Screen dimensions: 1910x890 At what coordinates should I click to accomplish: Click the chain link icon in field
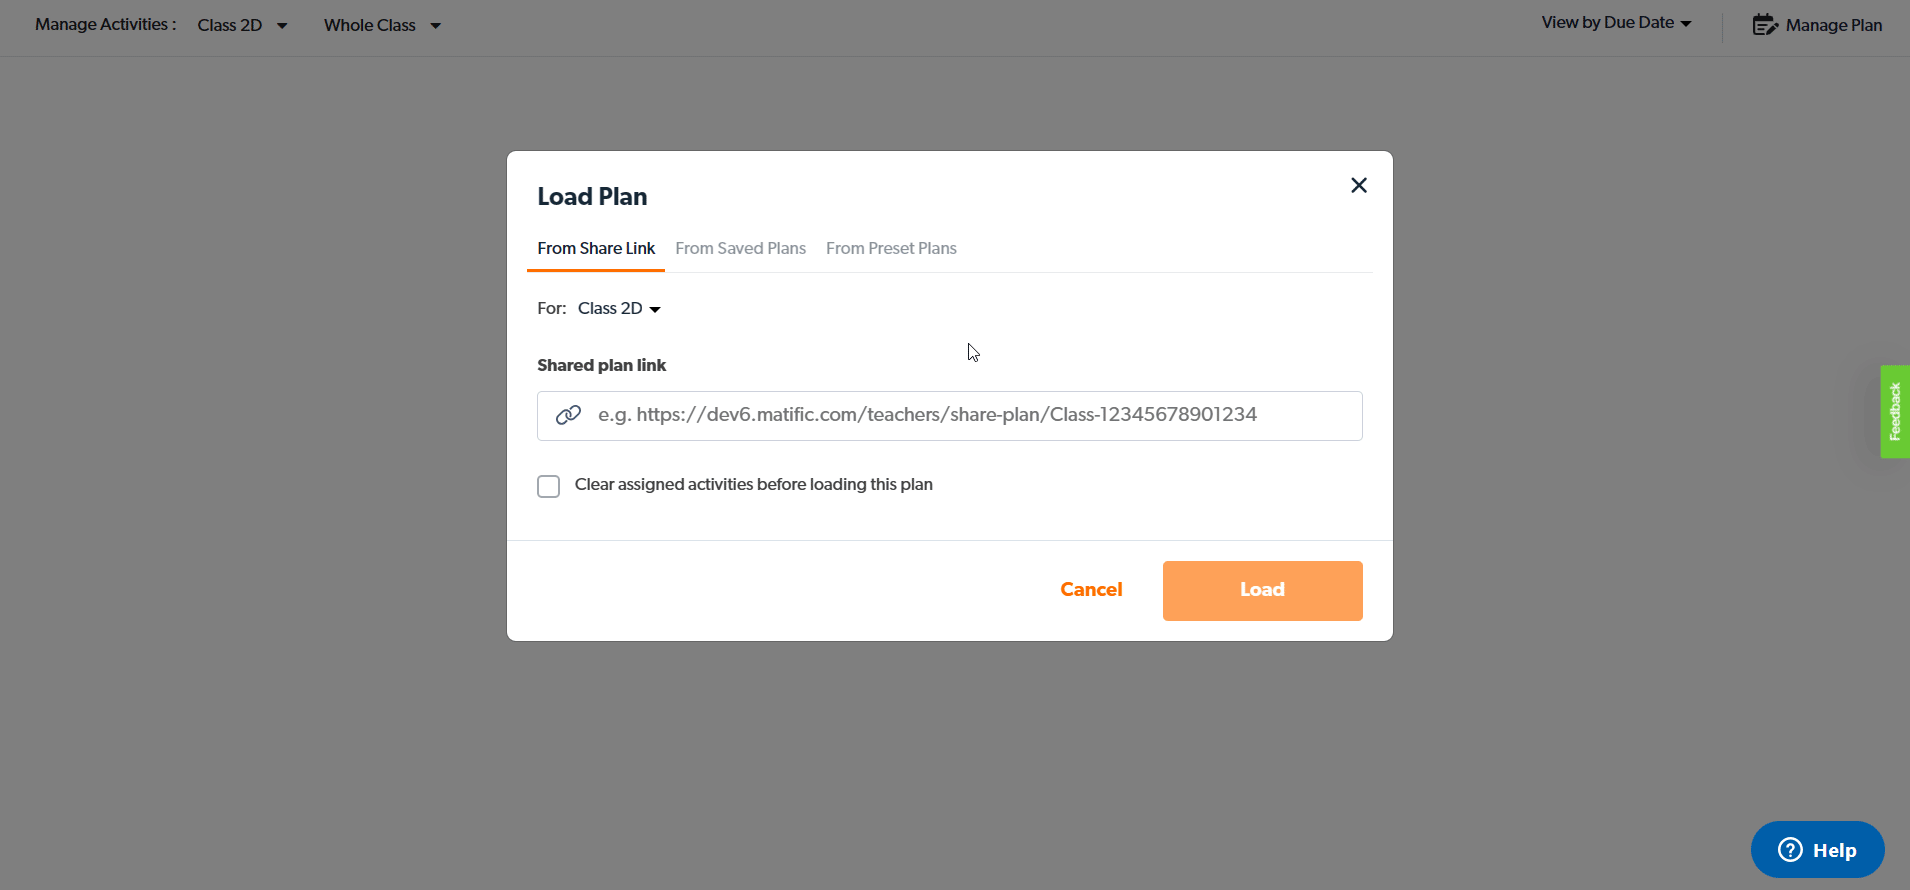568,415
